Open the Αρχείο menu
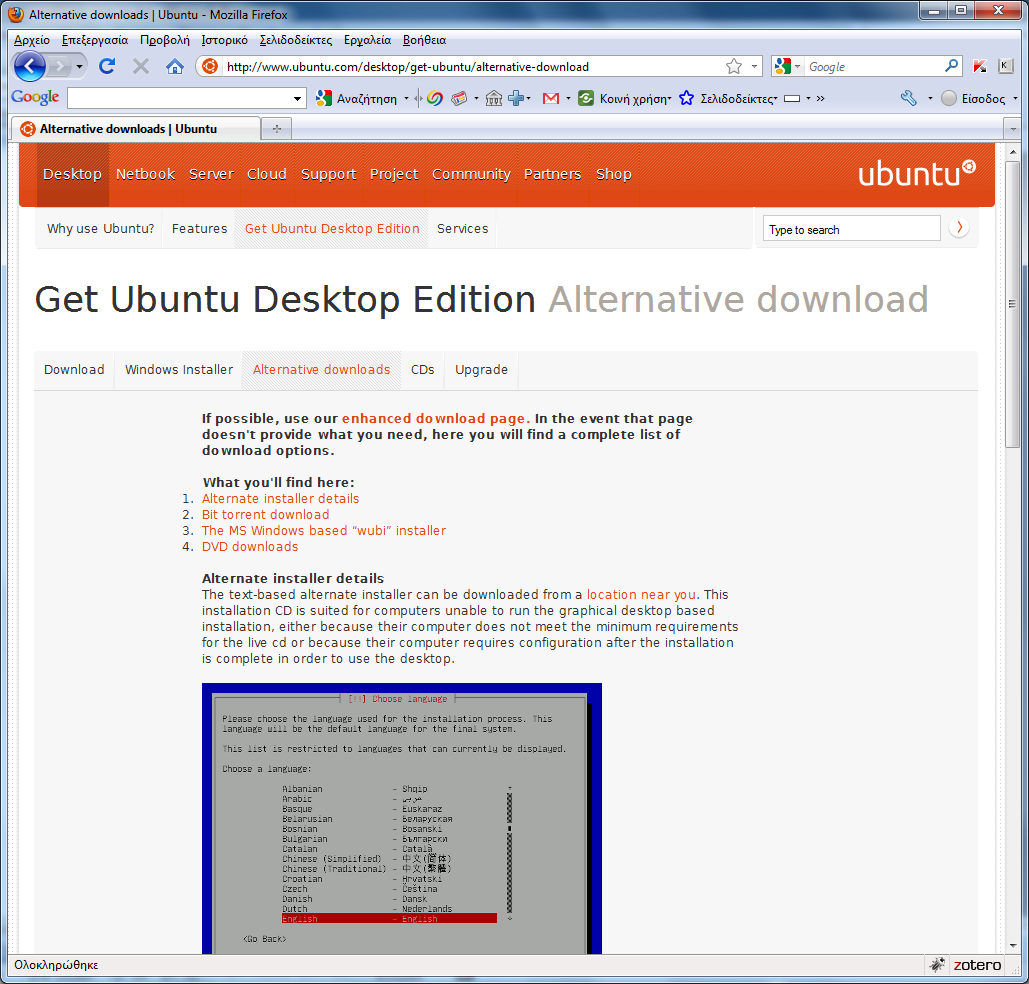The width and height of the screenshot is (1029, 984). (x=32, y=40)
